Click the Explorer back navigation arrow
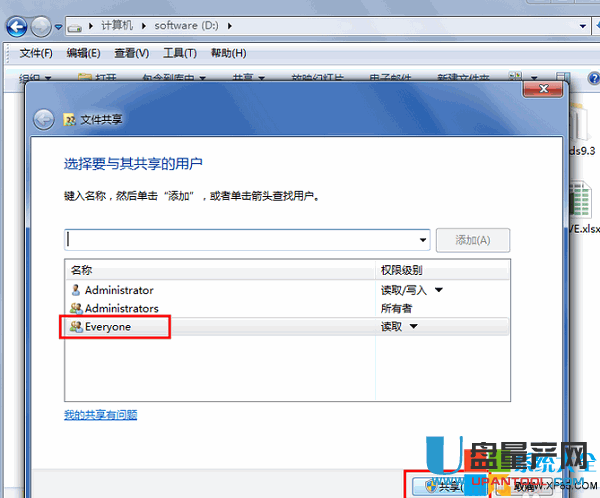Image resolution: width=600 pixels, height=498 pixels. (16, 27)
